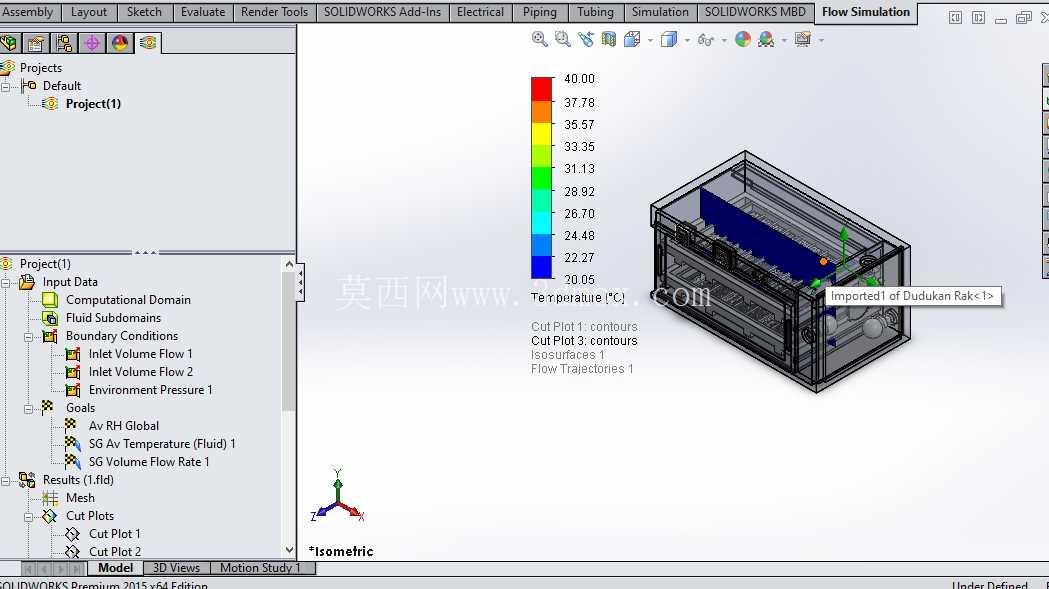Click the Section View icon
Viewport: 1049px width, 589px height.
click(x=609, y=39)
